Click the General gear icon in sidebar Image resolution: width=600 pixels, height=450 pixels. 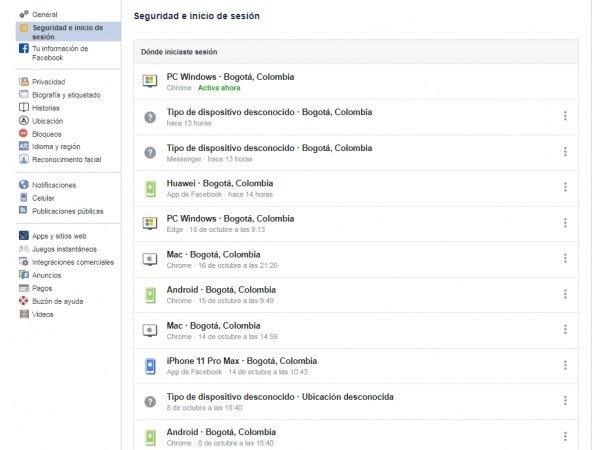point(23,14)
